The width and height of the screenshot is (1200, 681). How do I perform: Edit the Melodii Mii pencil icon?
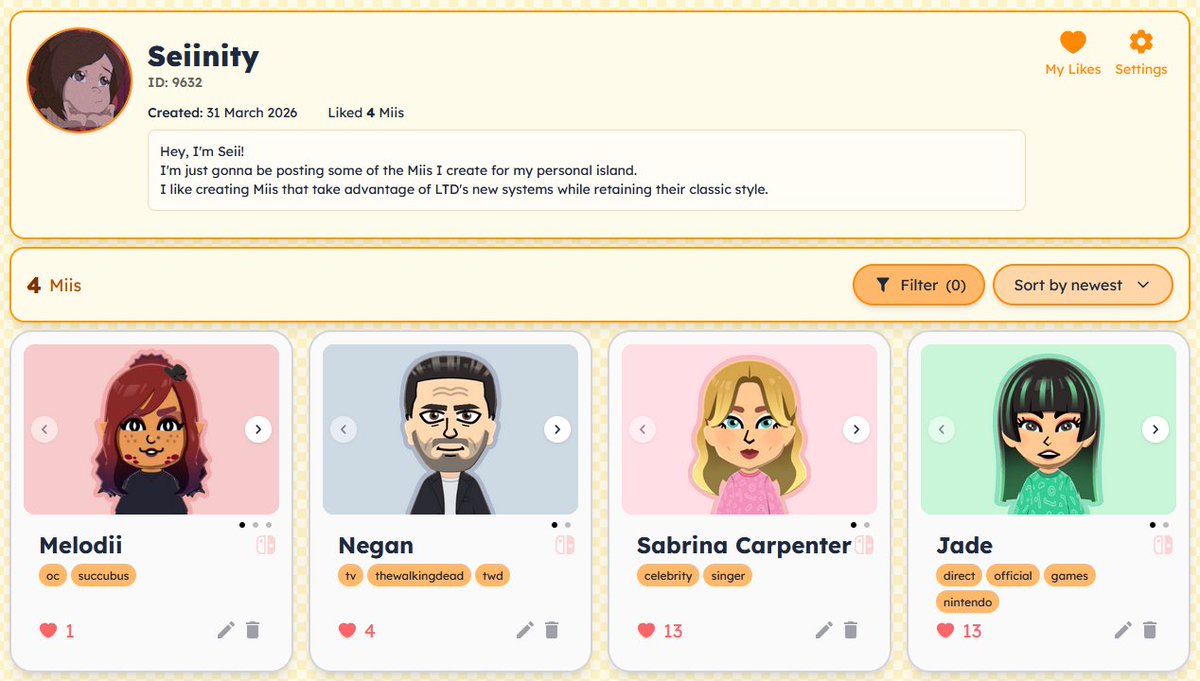[226, 630]
